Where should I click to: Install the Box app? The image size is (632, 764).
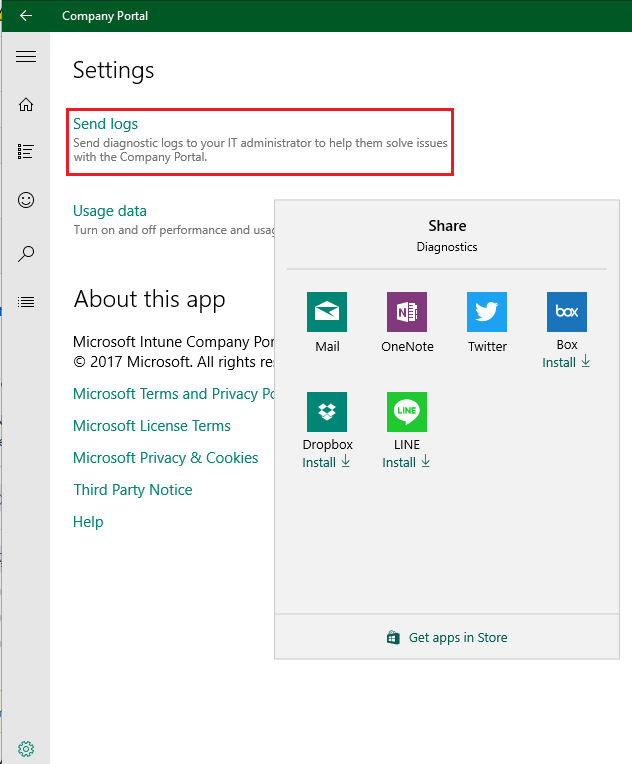[566, 362]
